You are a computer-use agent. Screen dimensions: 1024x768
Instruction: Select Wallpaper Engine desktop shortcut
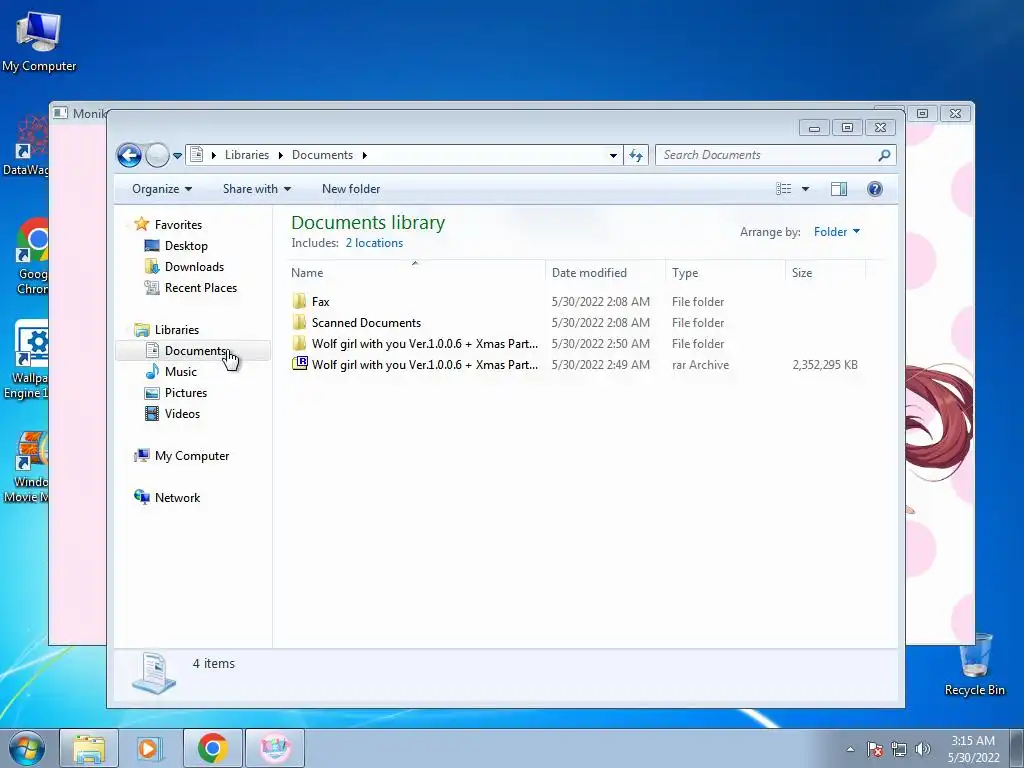(26, 360)
